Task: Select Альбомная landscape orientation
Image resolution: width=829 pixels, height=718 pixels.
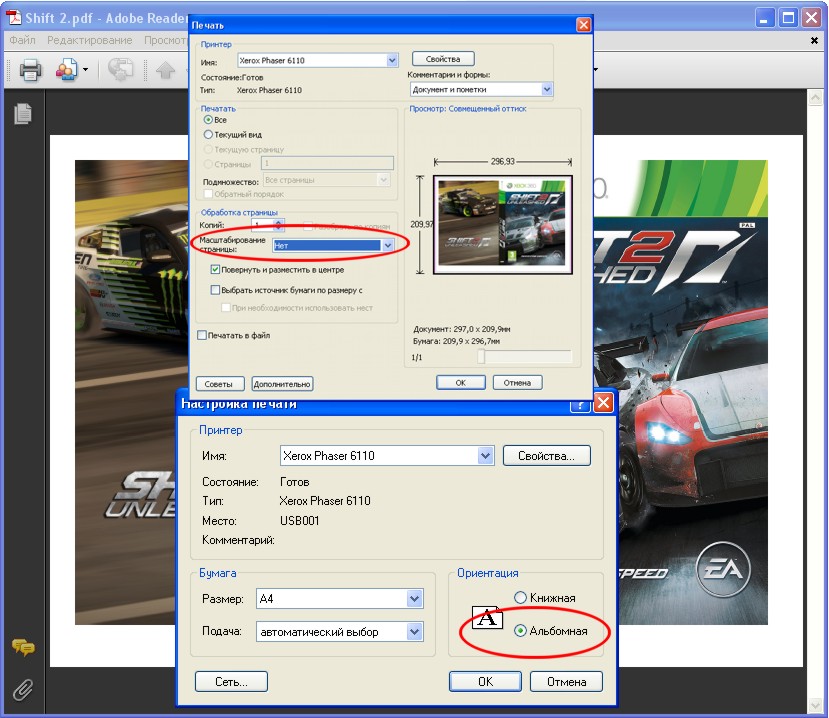Action: (x=520, y=630)
